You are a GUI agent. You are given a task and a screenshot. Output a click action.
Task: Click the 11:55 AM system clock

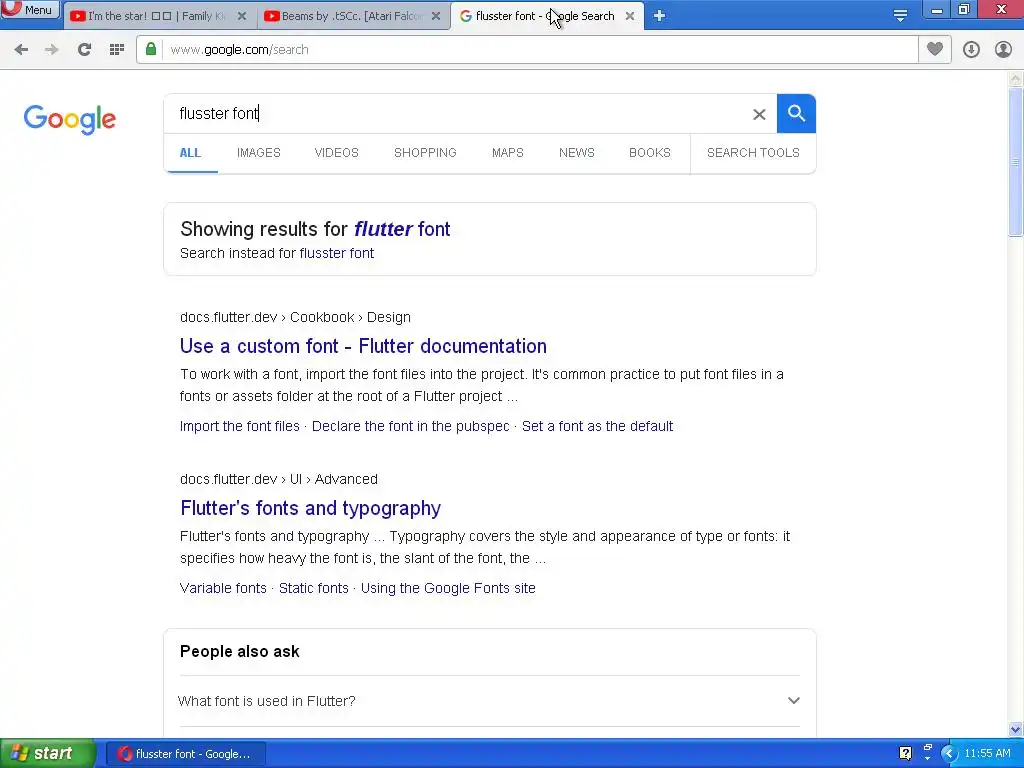pos(987,754)
